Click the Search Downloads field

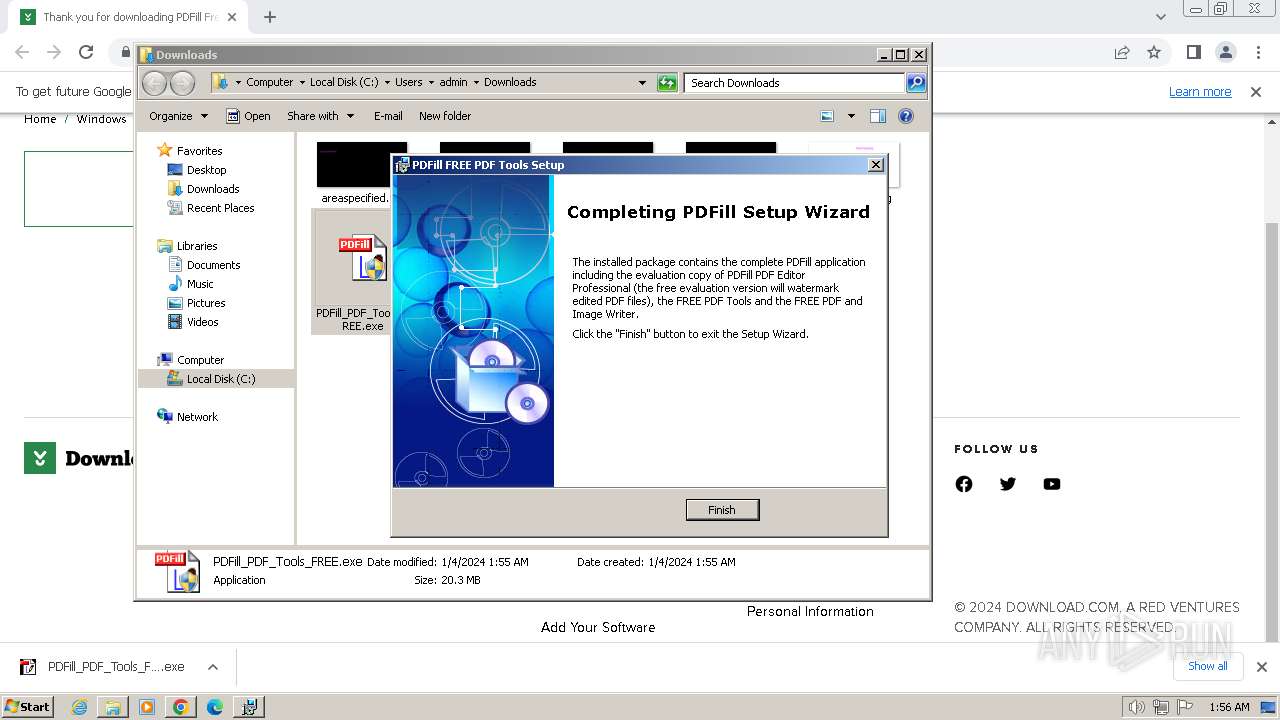[x=795, y=83]
